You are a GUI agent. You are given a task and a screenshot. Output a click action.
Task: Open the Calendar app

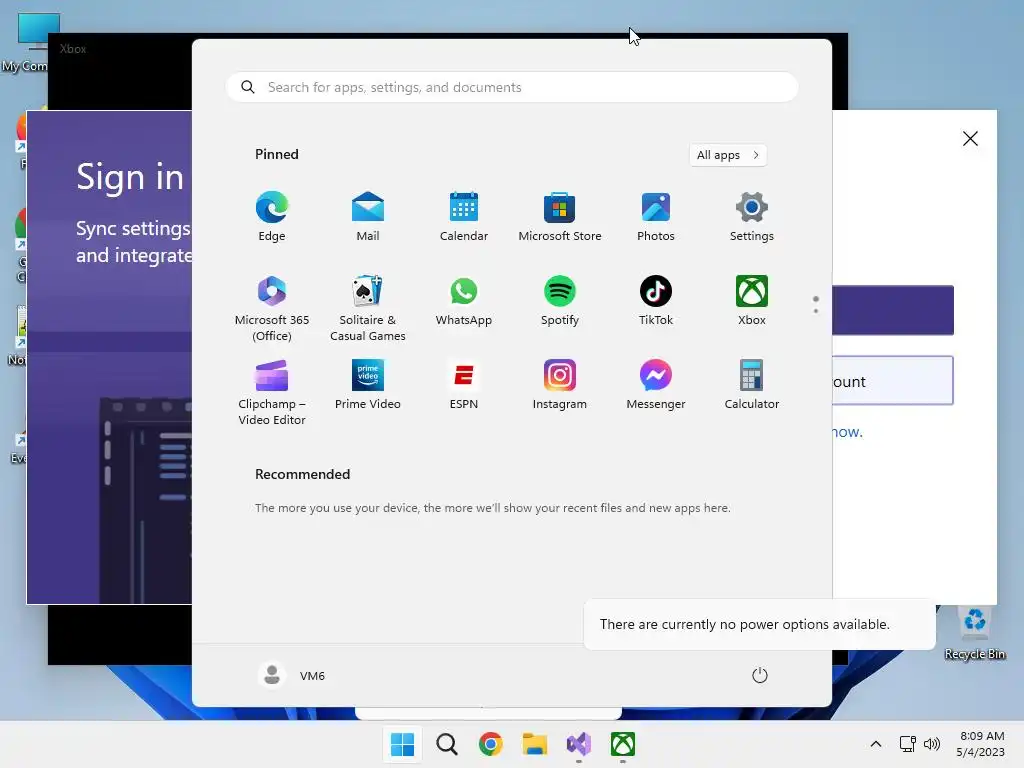coord(464,217)
